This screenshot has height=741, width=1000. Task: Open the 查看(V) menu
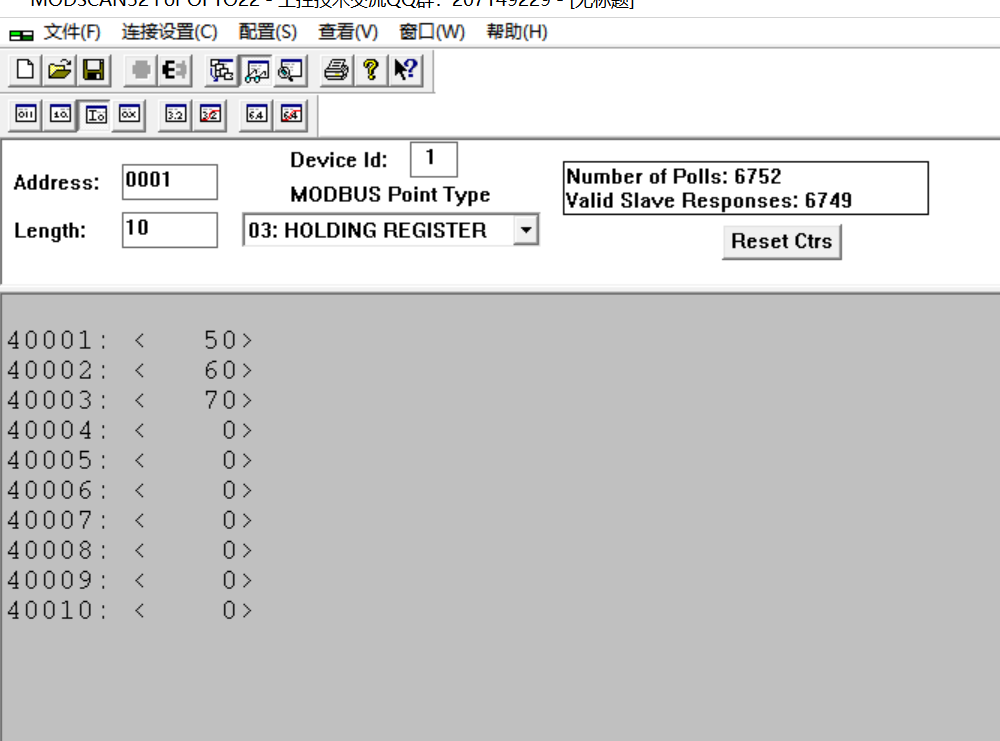click(x=348, y=32)
